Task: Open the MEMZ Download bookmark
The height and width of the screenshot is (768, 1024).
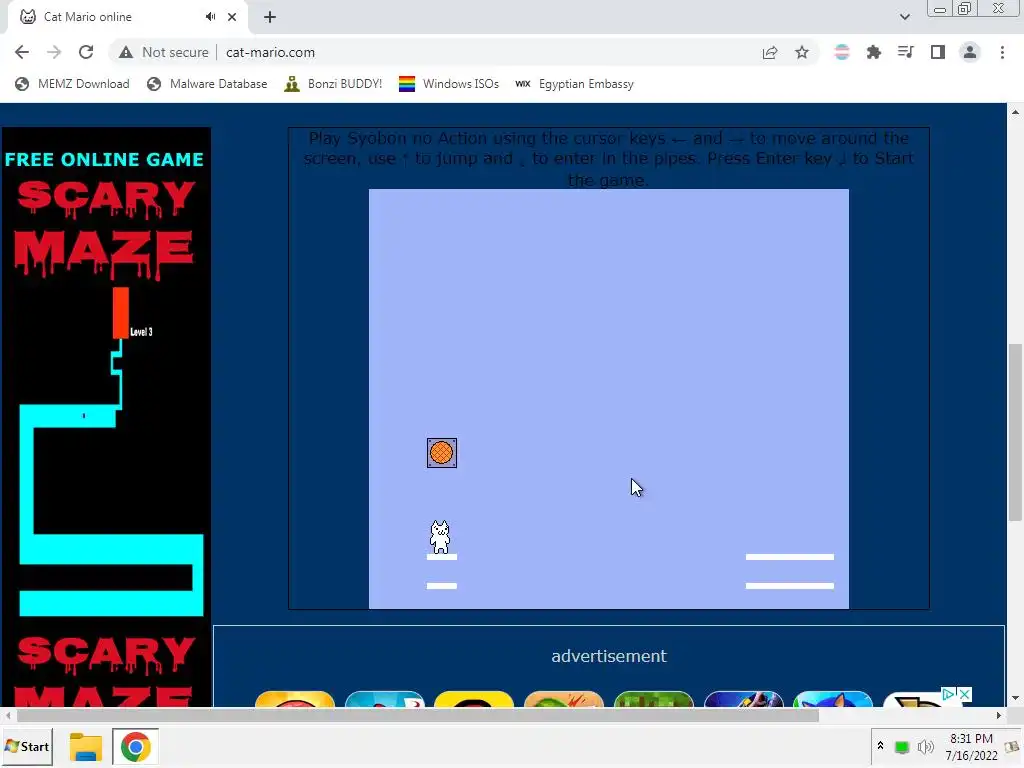Action: (x=72, y=84)
